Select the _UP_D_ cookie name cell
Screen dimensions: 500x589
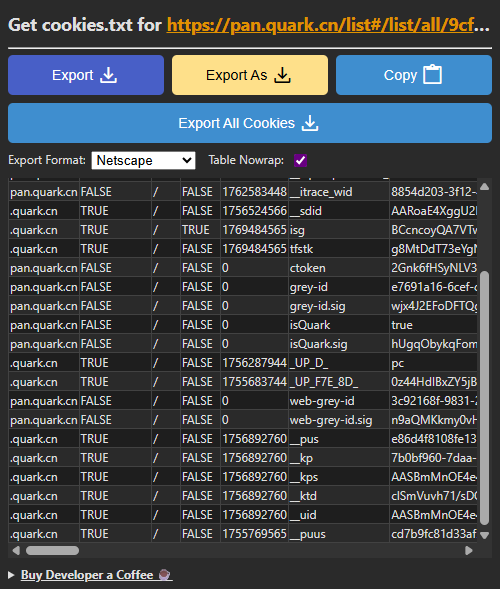(339, 363)
